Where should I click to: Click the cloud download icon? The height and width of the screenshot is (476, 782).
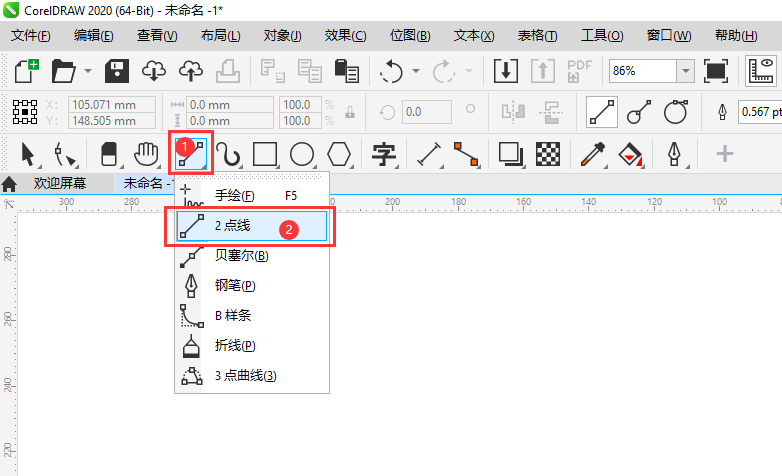154,71
